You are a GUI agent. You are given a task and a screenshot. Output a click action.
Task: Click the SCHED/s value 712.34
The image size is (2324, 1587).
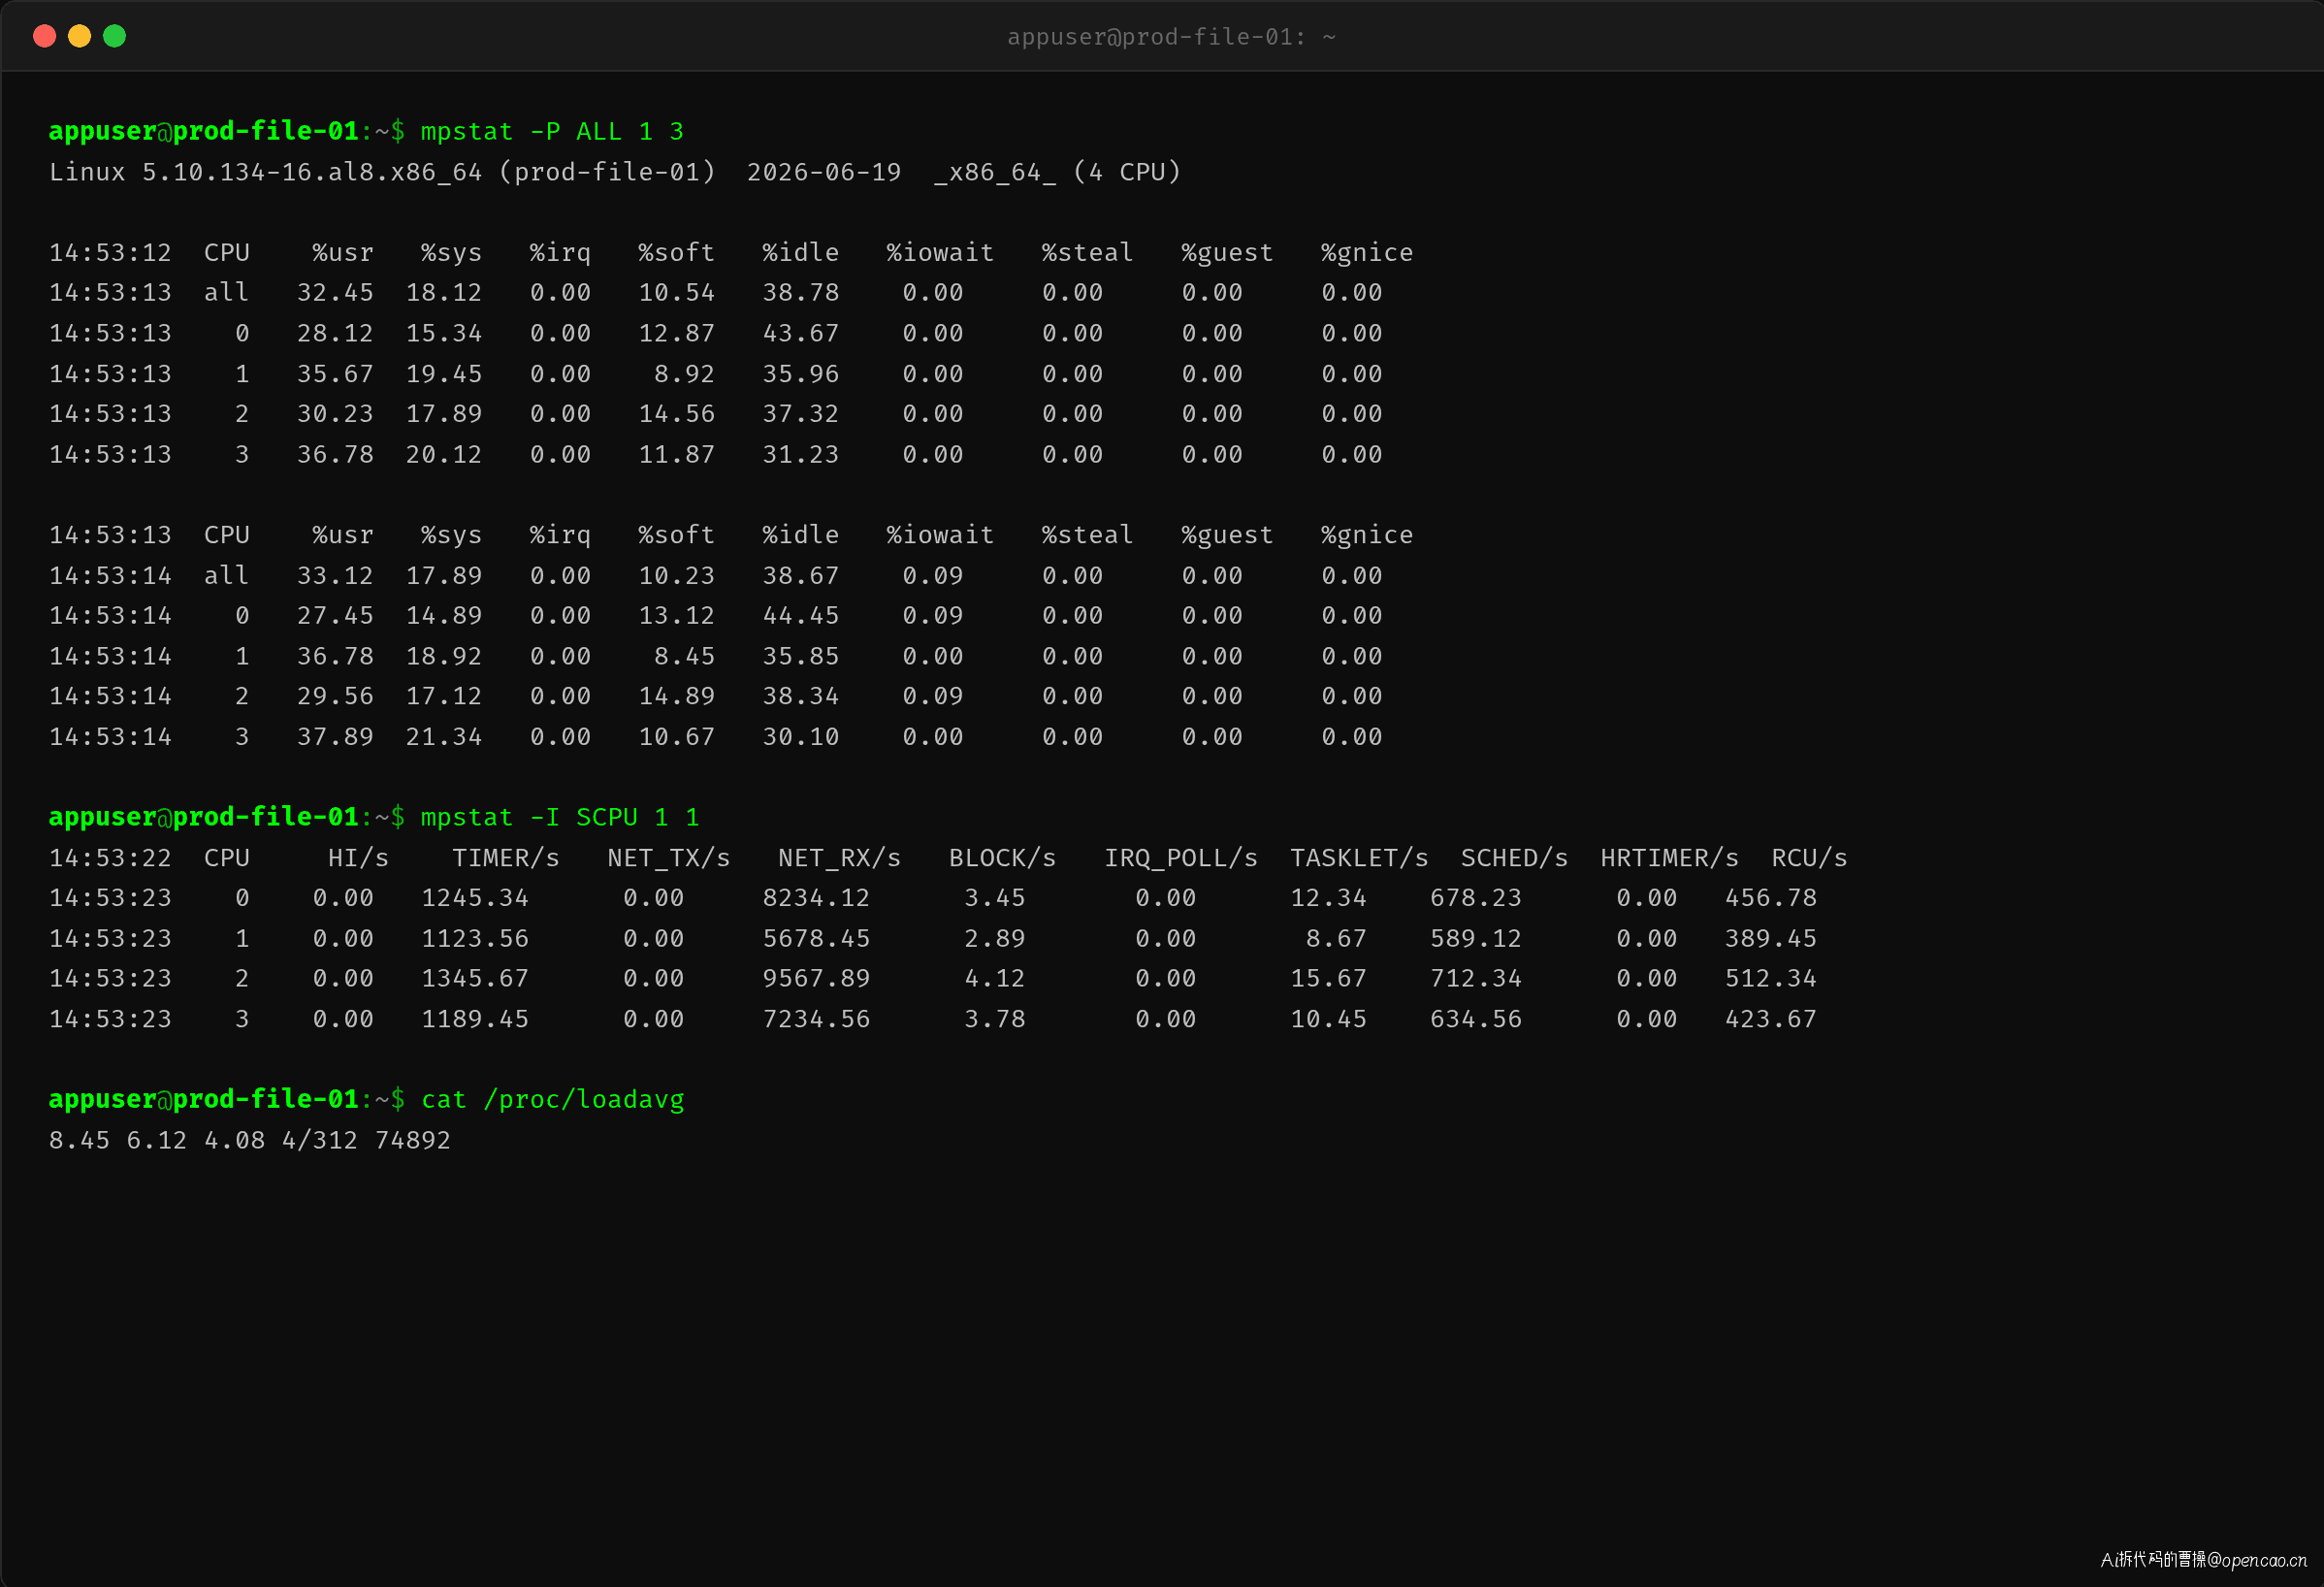pos(1476,979)
